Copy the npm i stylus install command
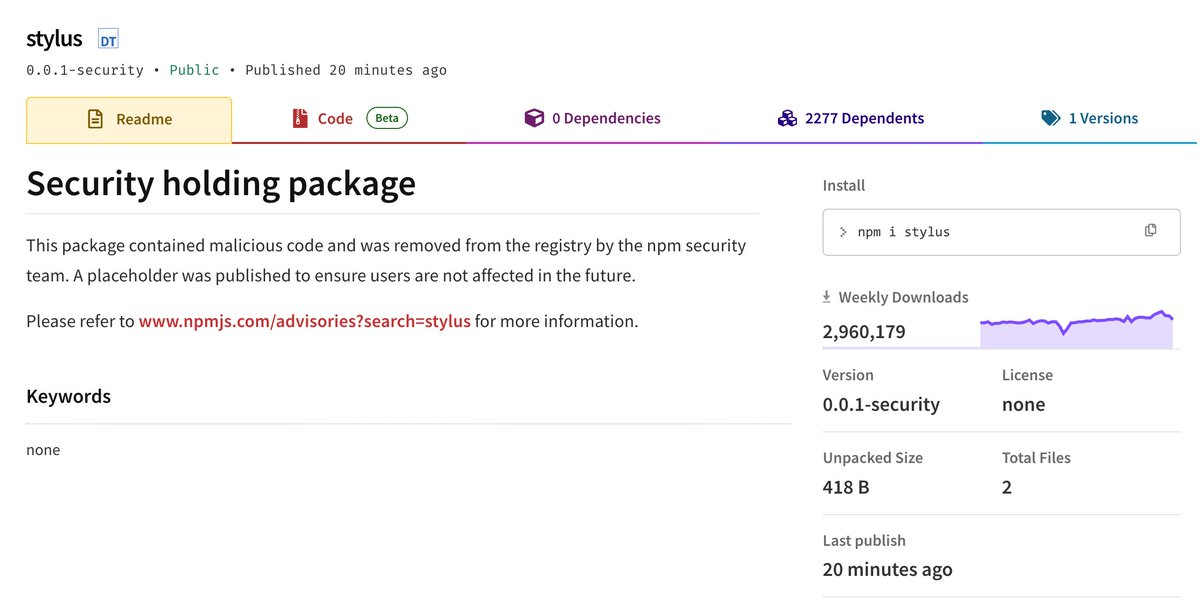Viewport: 1200px width, 608px height. pos(1150,230)
